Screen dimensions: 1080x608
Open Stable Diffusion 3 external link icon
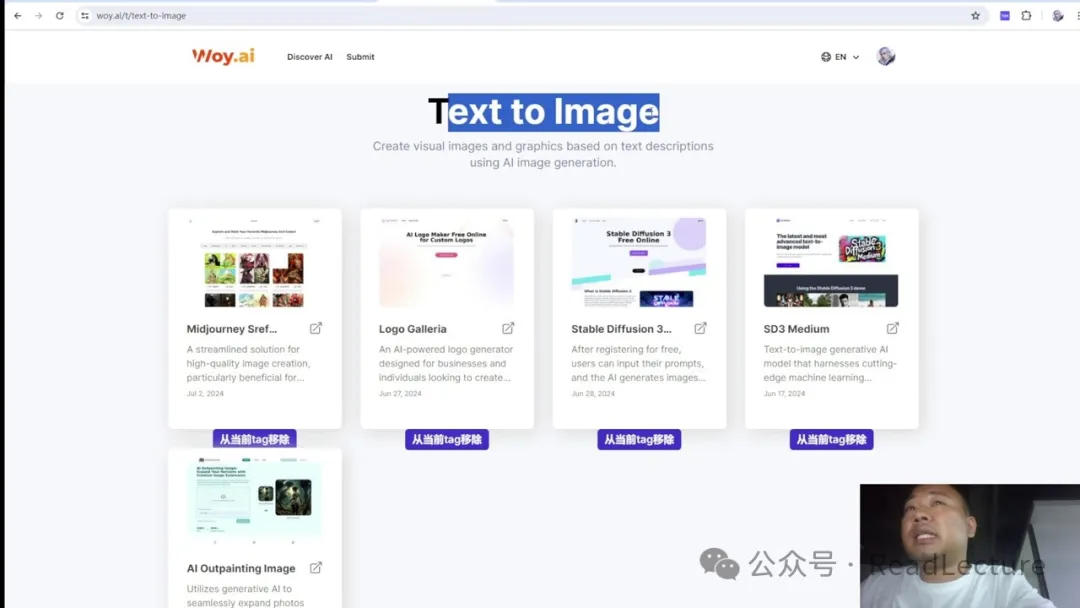coord(700,328)
